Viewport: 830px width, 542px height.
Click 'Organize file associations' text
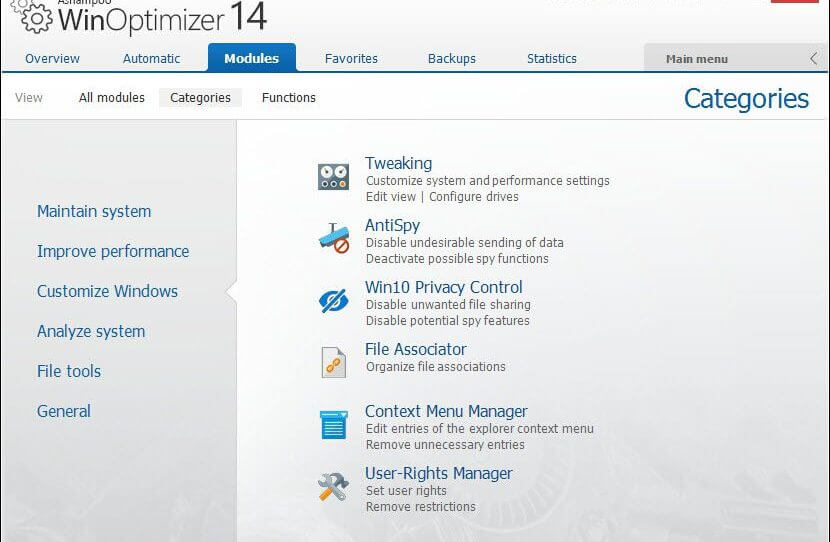[436, 367]
